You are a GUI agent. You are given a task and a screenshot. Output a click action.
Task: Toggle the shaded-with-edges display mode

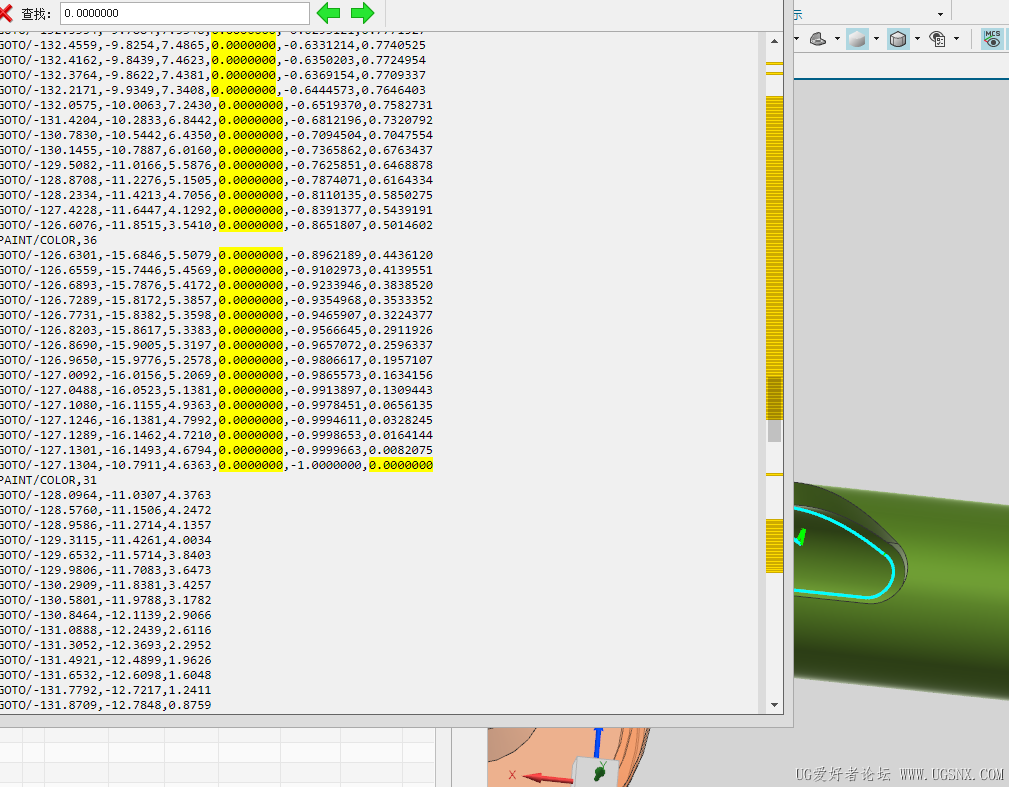click(897, 39)
